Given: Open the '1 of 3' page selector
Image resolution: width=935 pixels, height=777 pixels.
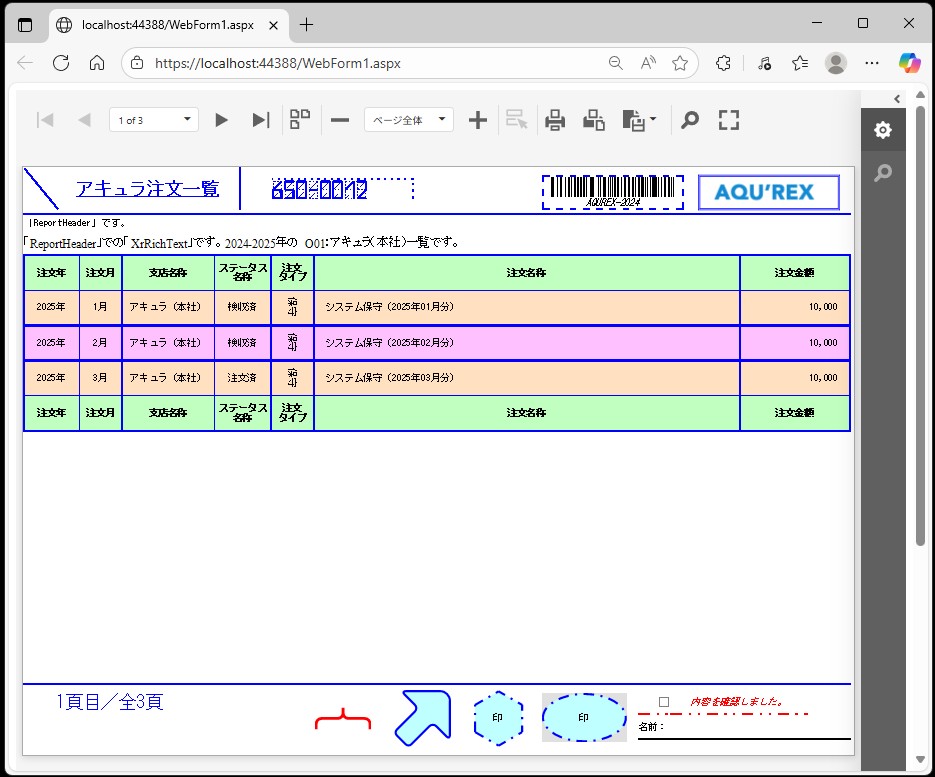Looking at the screenshot, I should pyautogui.click(x=154, y=120).
